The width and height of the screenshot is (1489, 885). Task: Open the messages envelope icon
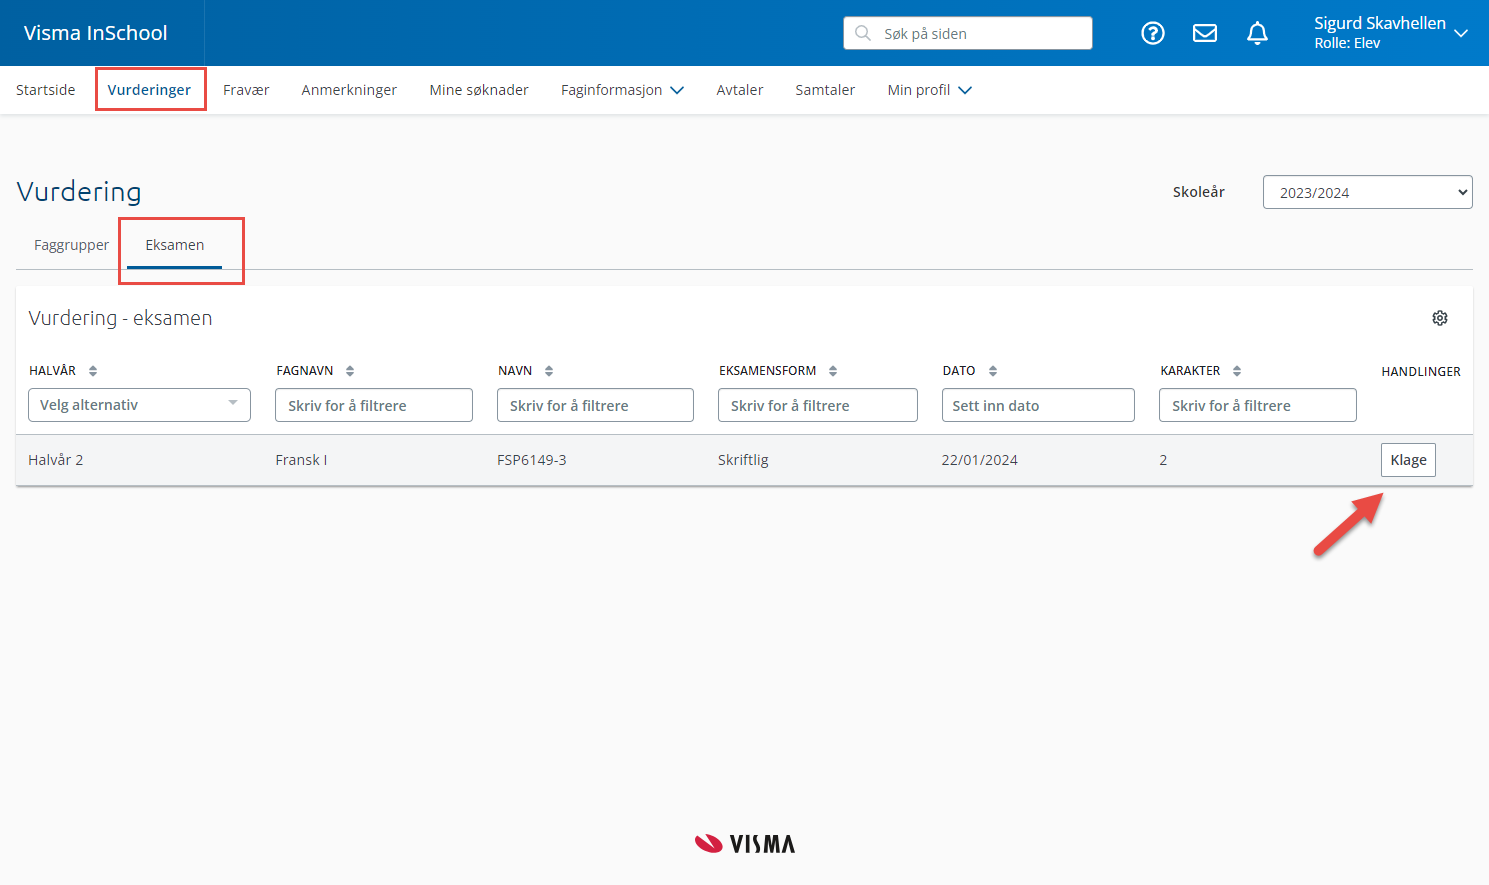[1205, 33]
